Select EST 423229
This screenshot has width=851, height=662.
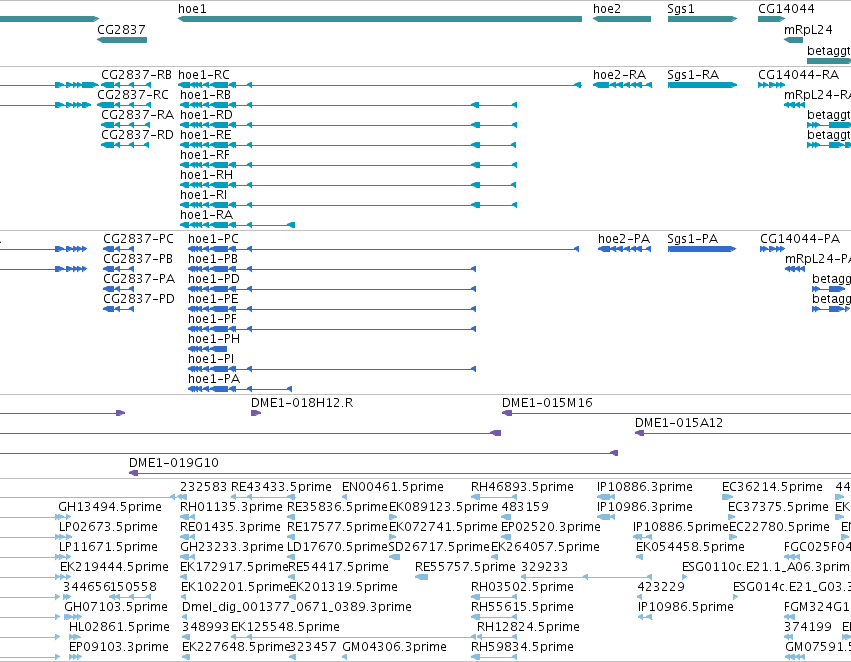point(661,588)
